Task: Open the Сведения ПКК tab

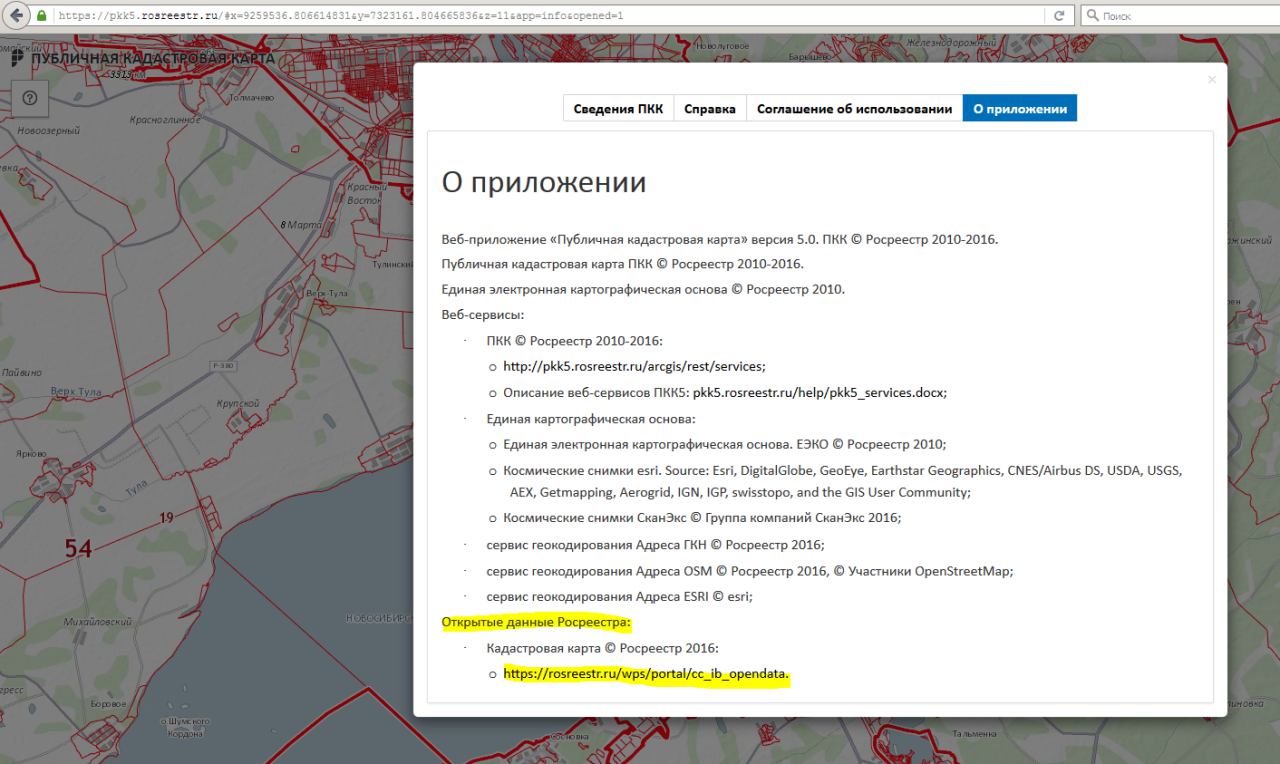Action: [x=618, y=109]
